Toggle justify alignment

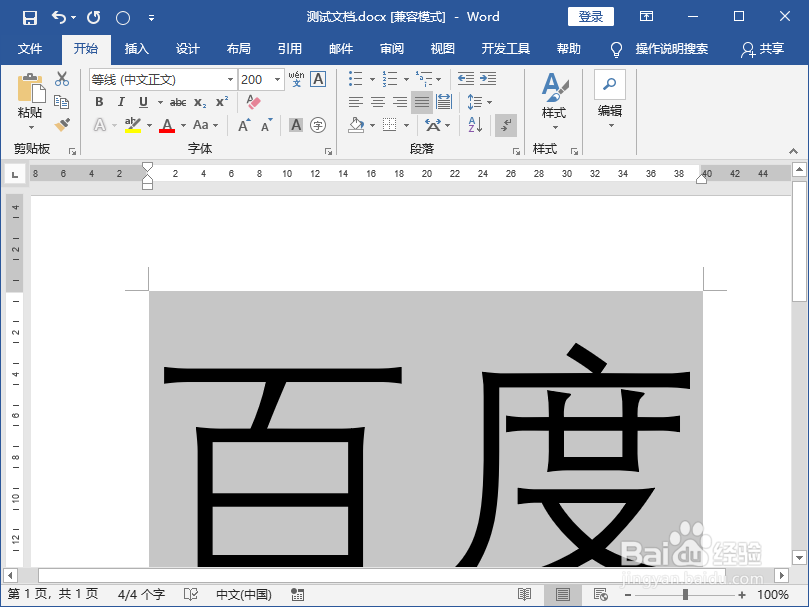(422, 102)
